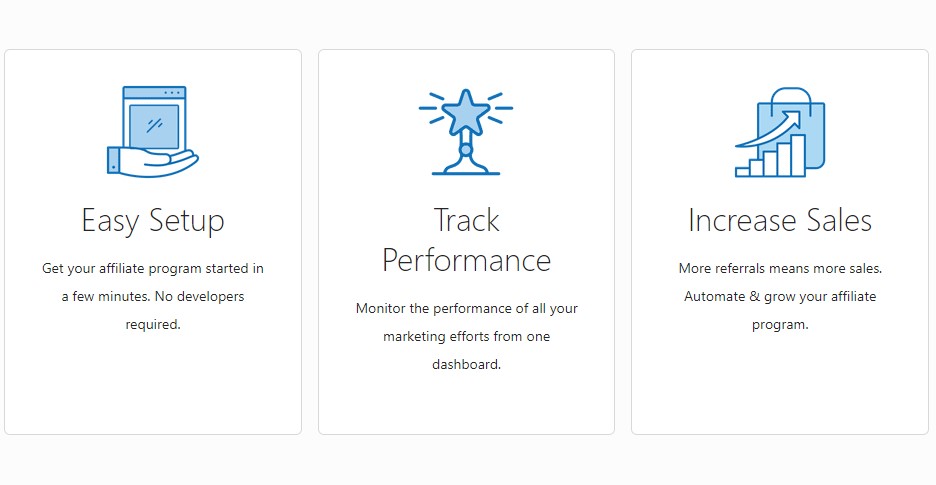
Task: Click the Easy Setup hand-holding-window icon
Action: (x=153, y=131)
